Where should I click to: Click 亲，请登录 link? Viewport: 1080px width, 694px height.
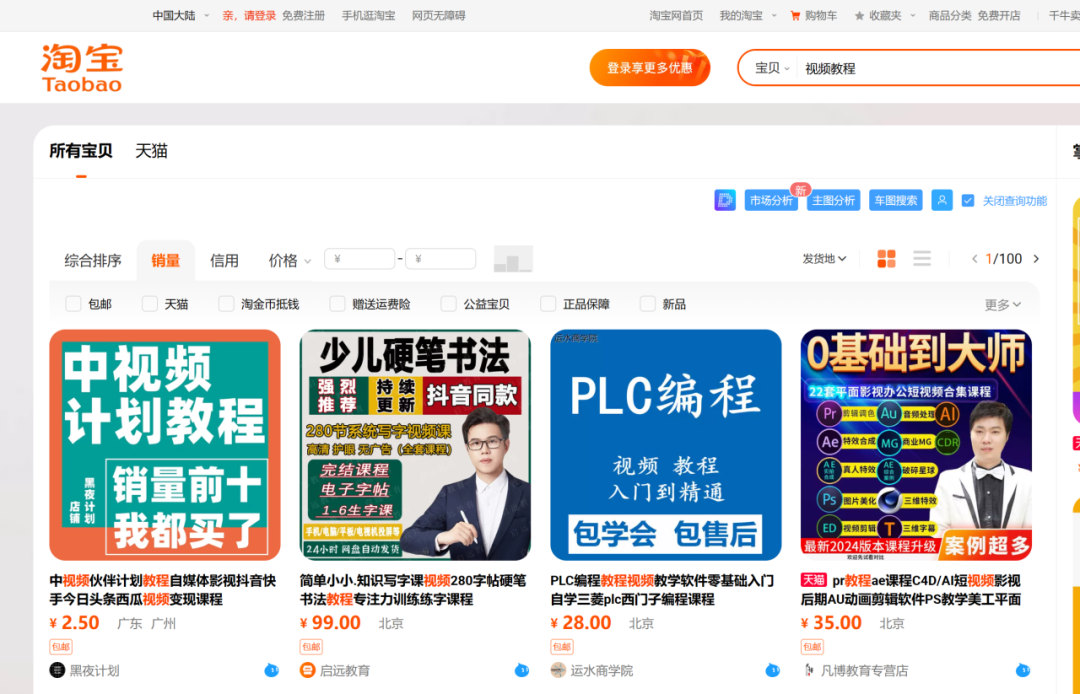(249, 15)
